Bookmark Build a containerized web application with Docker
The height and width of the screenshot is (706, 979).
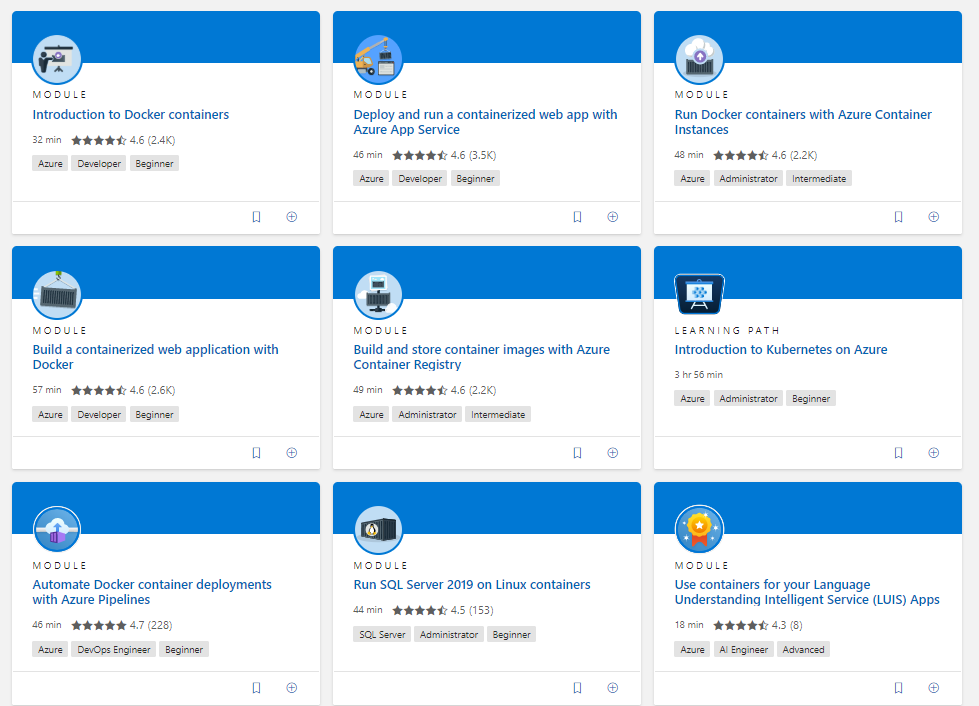(256, 453)
